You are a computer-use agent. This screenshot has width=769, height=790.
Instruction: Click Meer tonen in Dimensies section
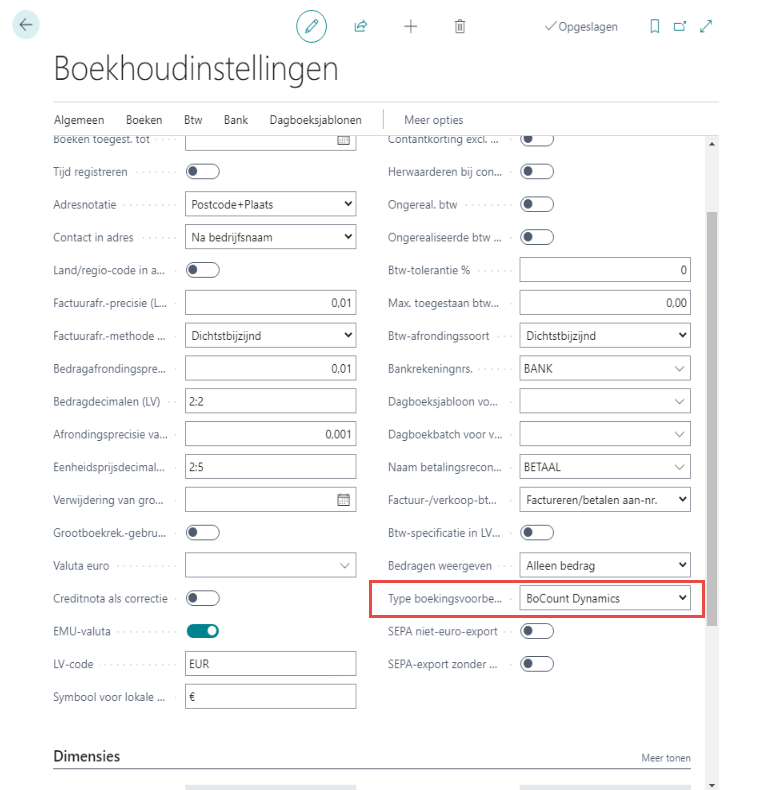pyautogui.click(x=665, y=758)
